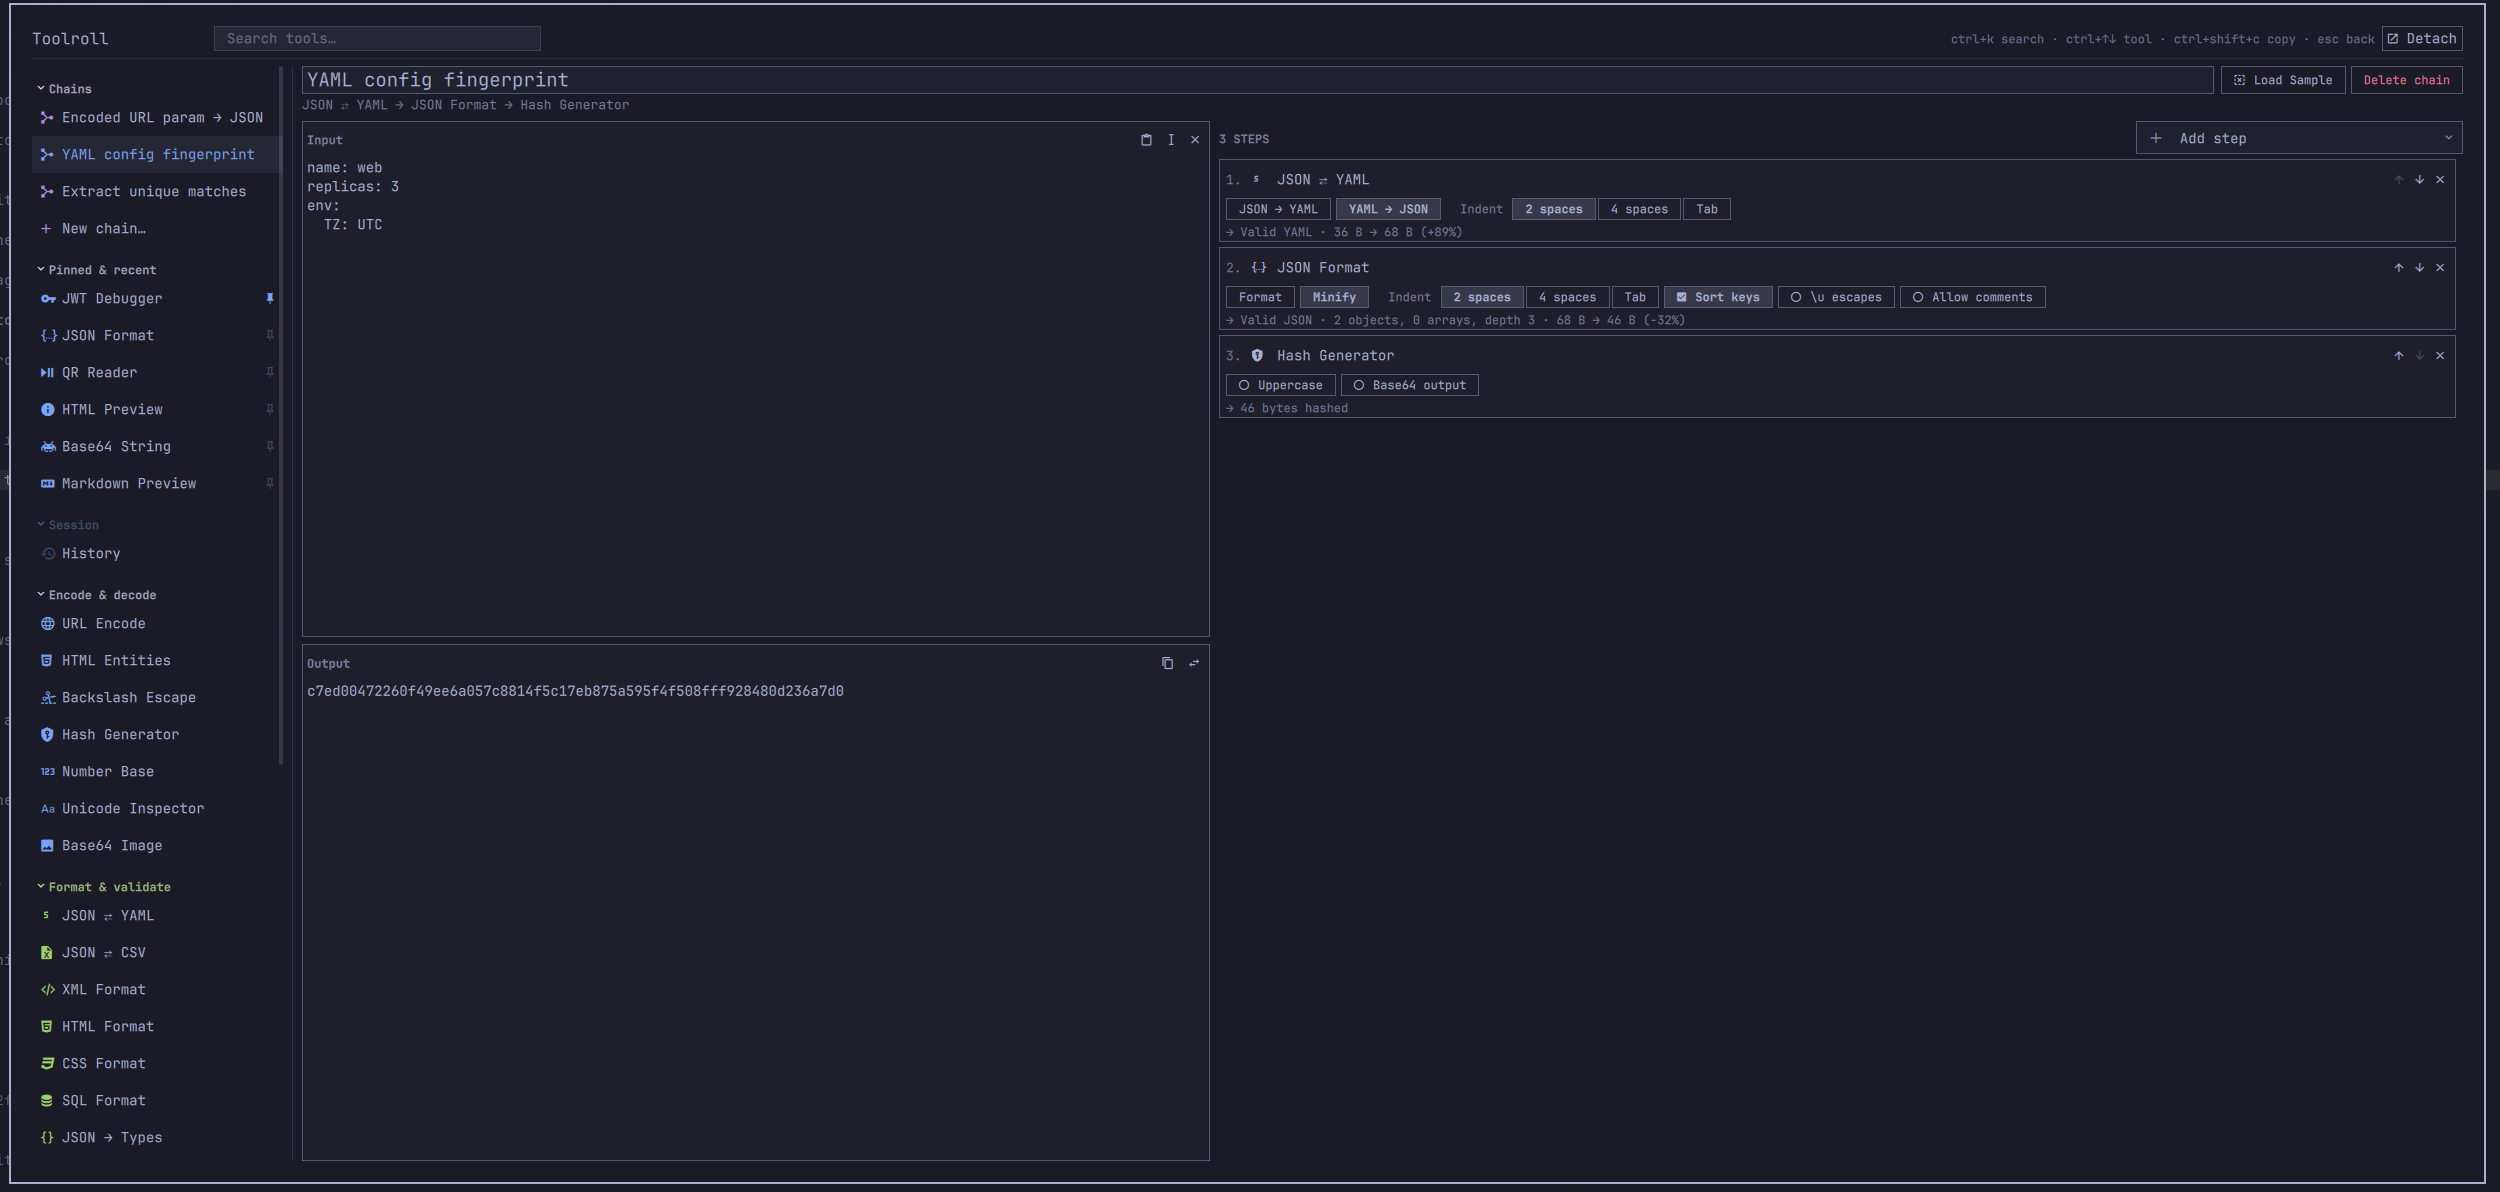Enable the Base64 output option
The width and height of the screenshot is (2500, 1192).
[x=1409, y=385]
